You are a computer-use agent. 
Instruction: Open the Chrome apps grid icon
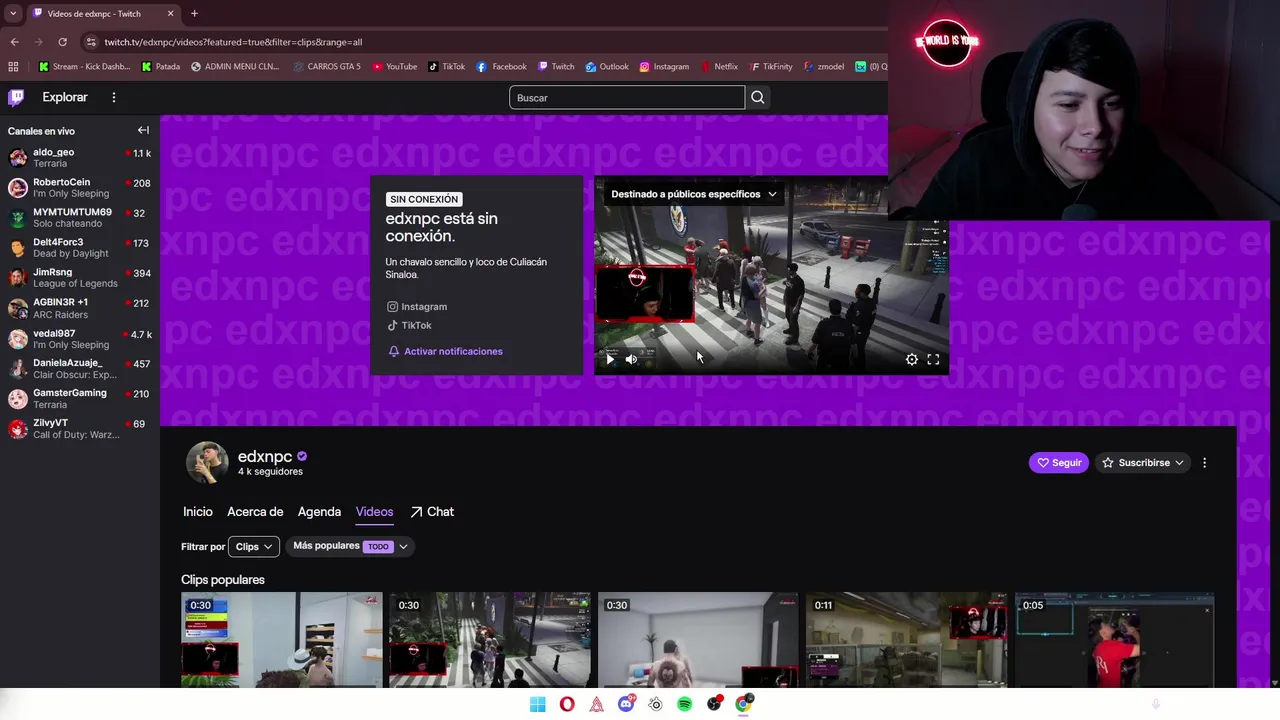(x=13, y=67)
